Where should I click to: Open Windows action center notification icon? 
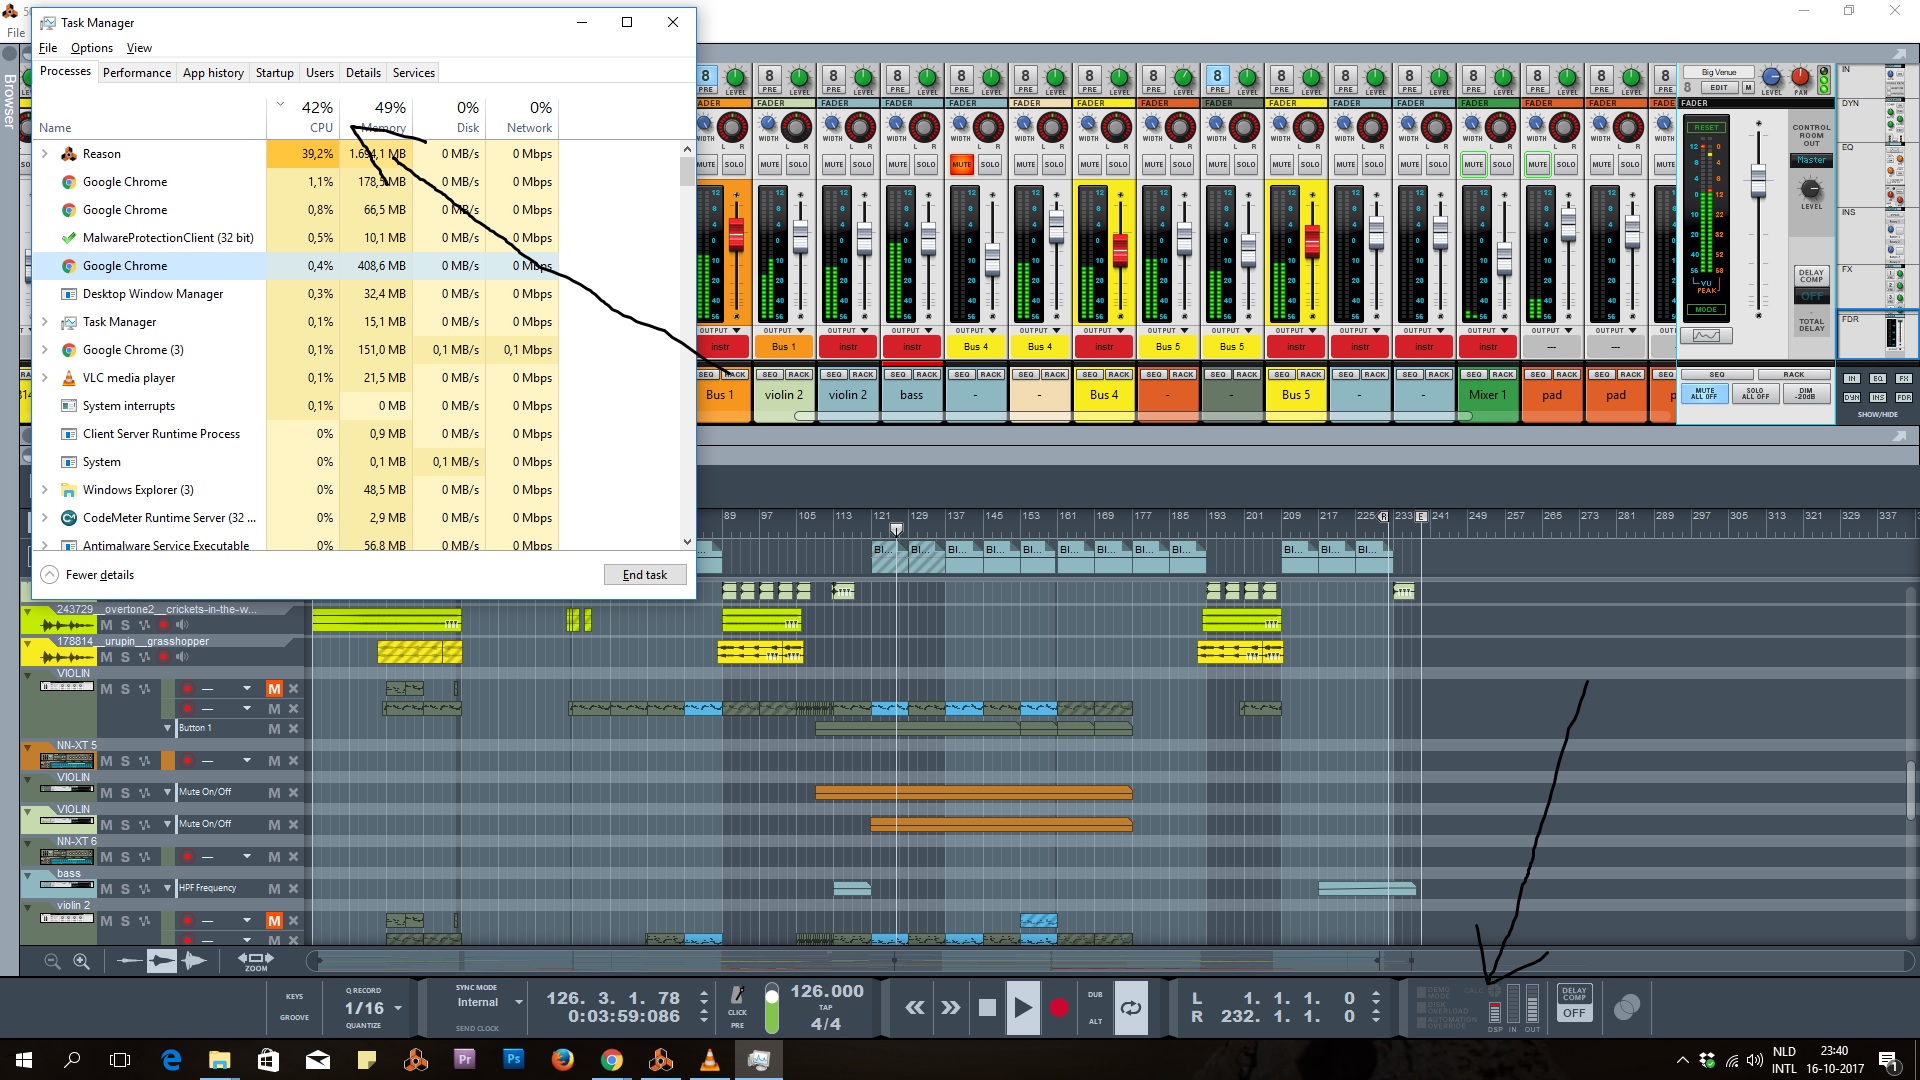tap(1888, 1060)
